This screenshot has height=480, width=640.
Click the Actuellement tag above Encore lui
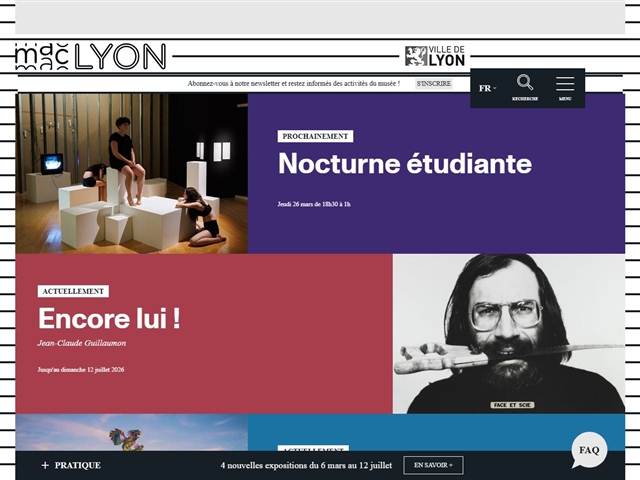[x=73, y=291]
